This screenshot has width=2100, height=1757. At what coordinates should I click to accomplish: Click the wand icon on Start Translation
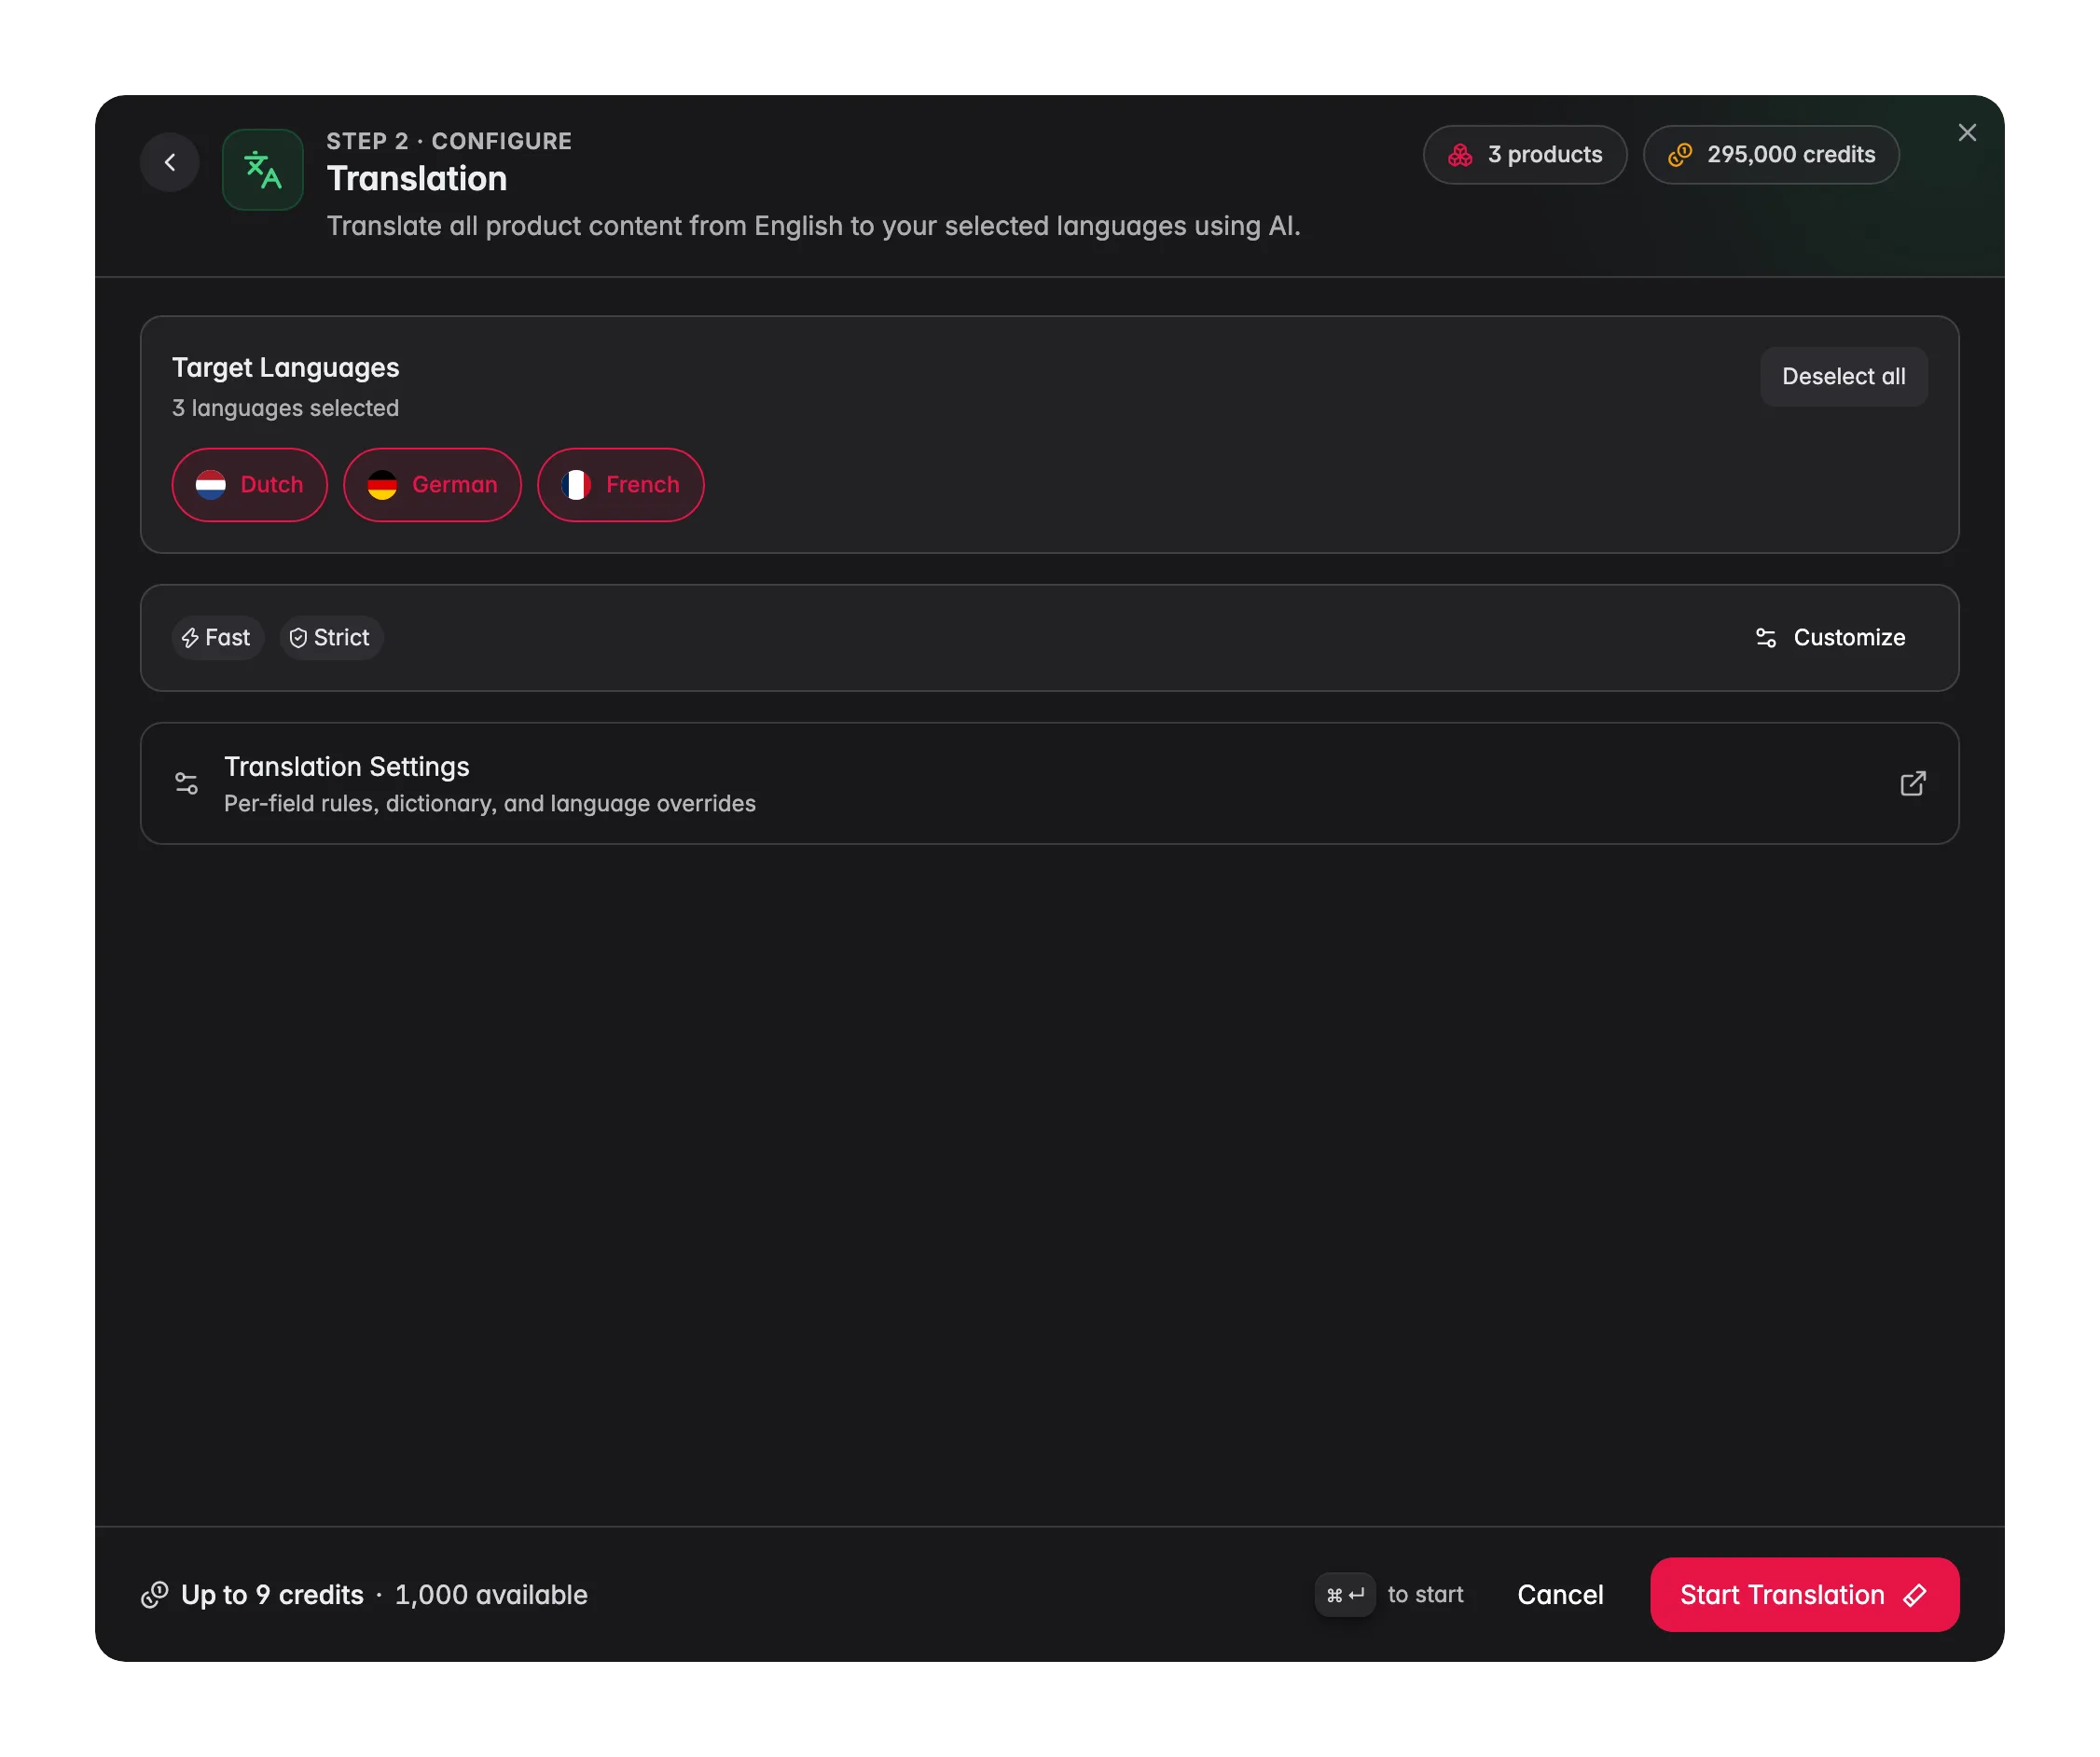coord(1914,1595)
